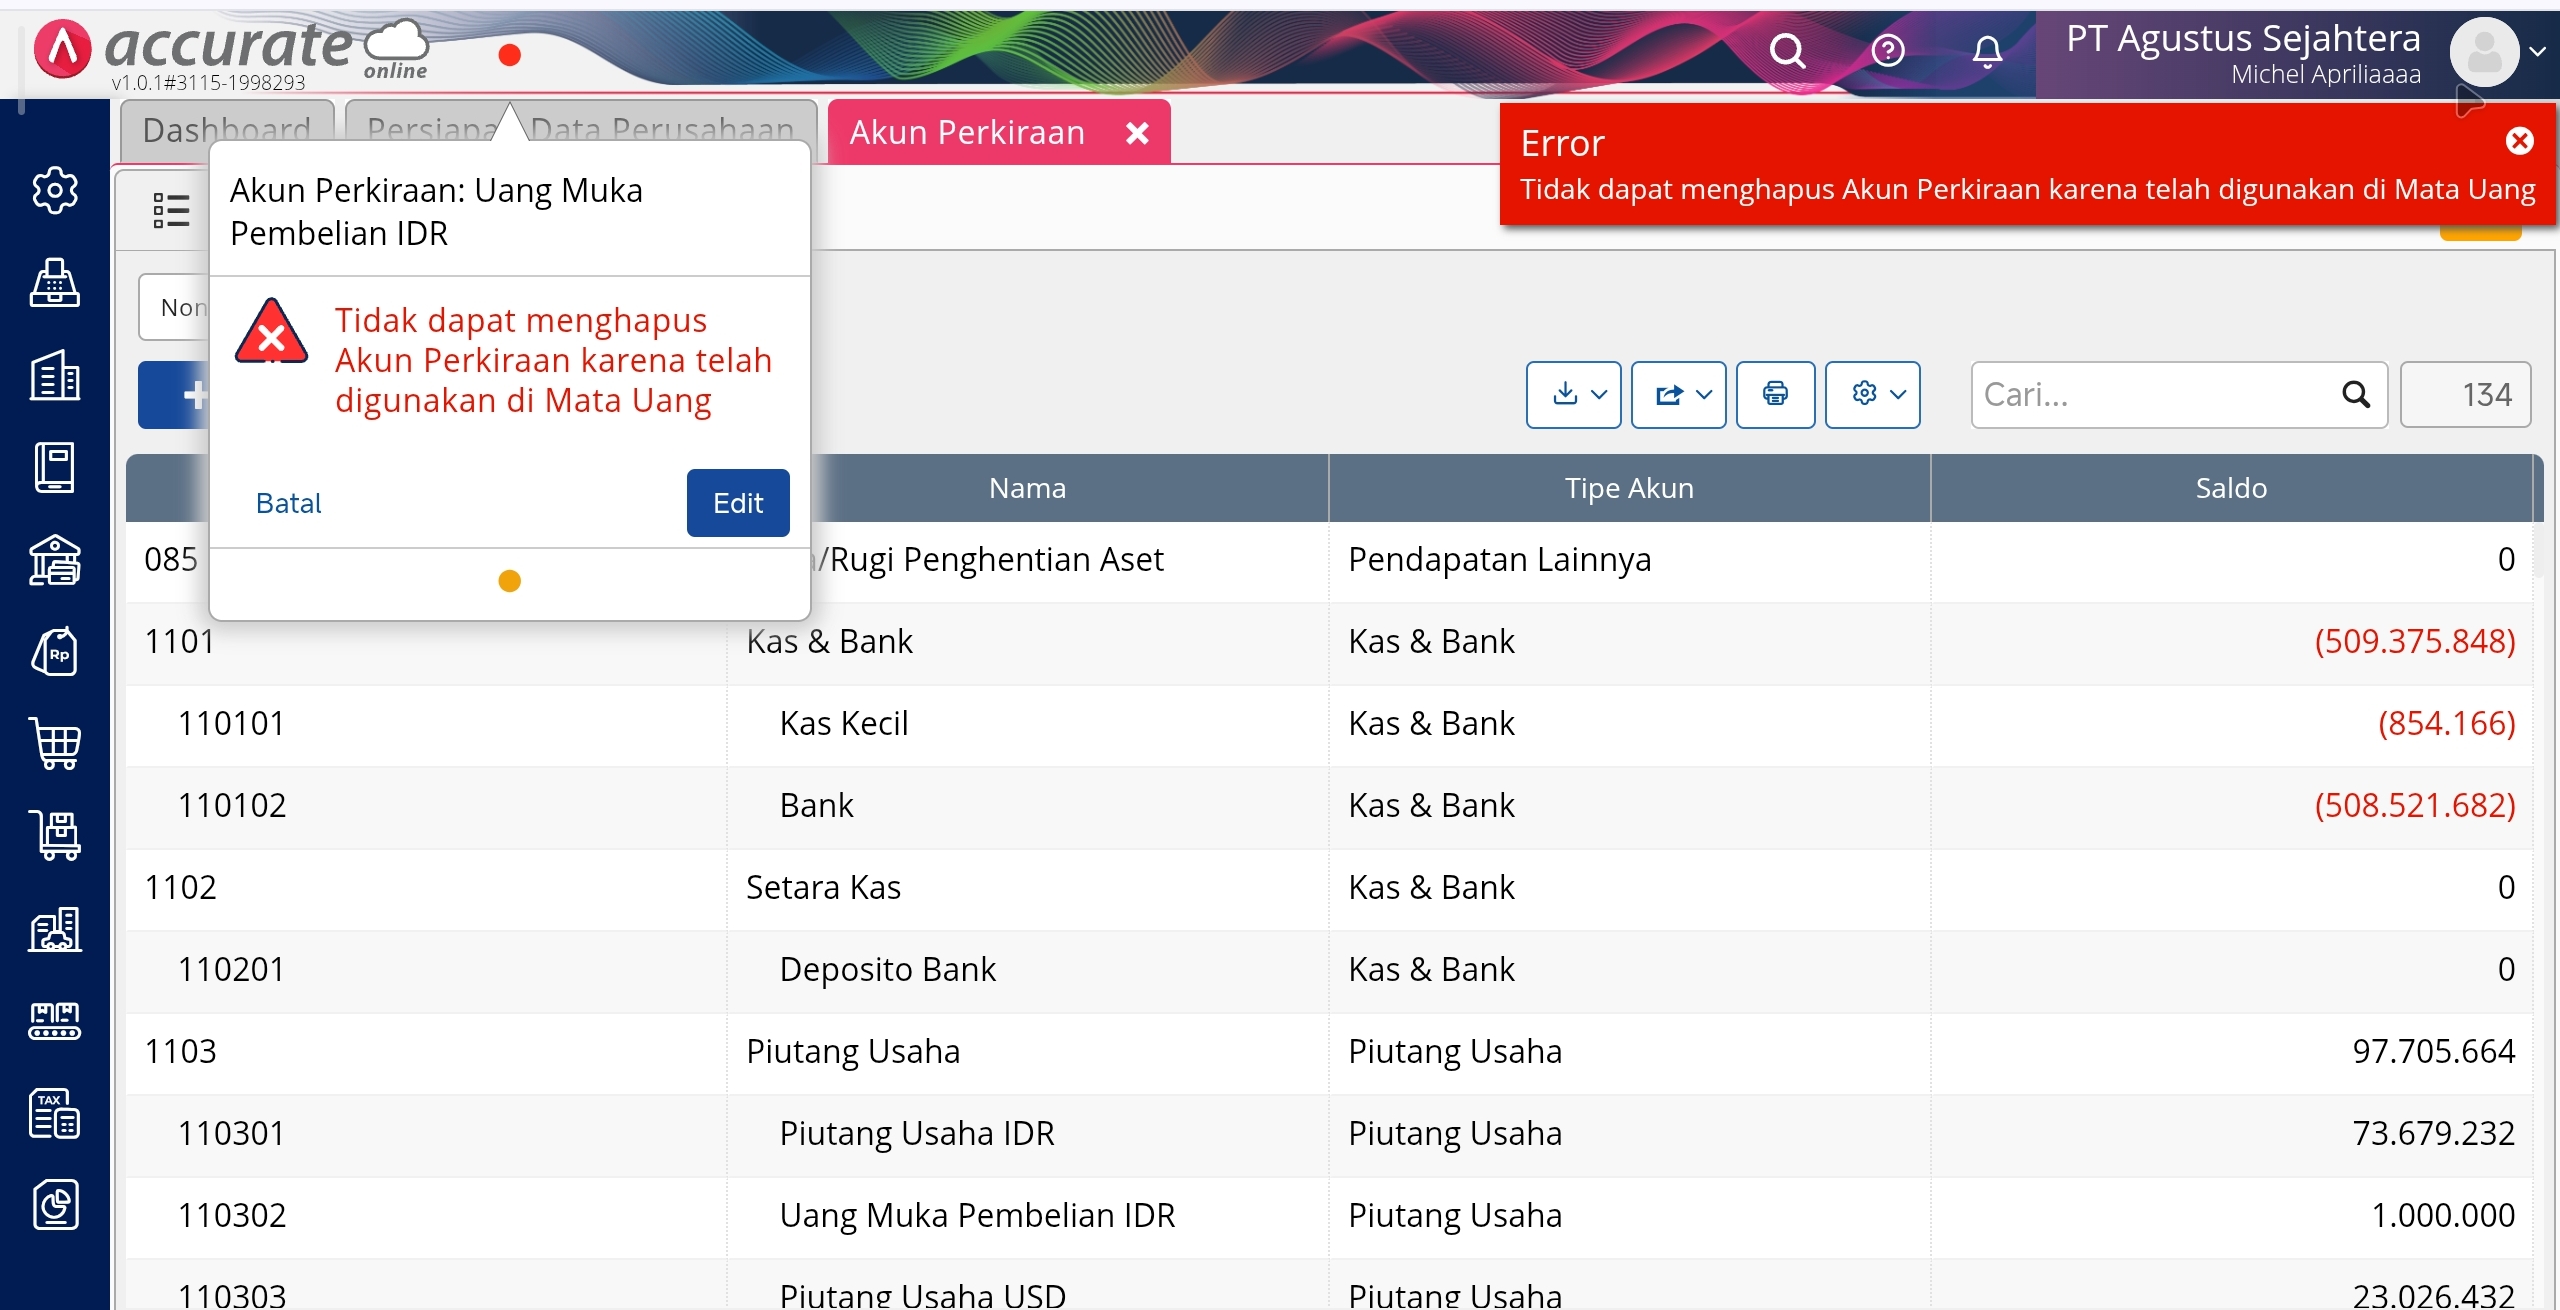Open the TAX module sidebar icon
The height and width of the screenshot is (1310, 2560).
point(55,1113)
